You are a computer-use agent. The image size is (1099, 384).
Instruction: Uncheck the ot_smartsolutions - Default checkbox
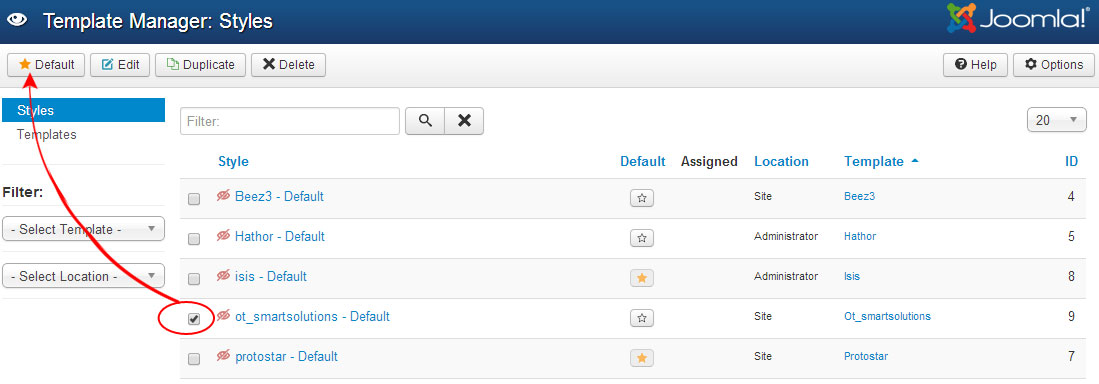194,319
